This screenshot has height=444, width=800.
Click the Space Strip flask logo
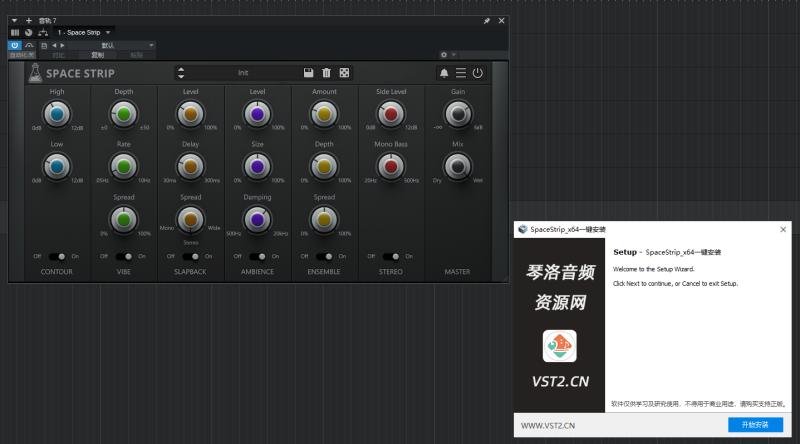[35, 73]
